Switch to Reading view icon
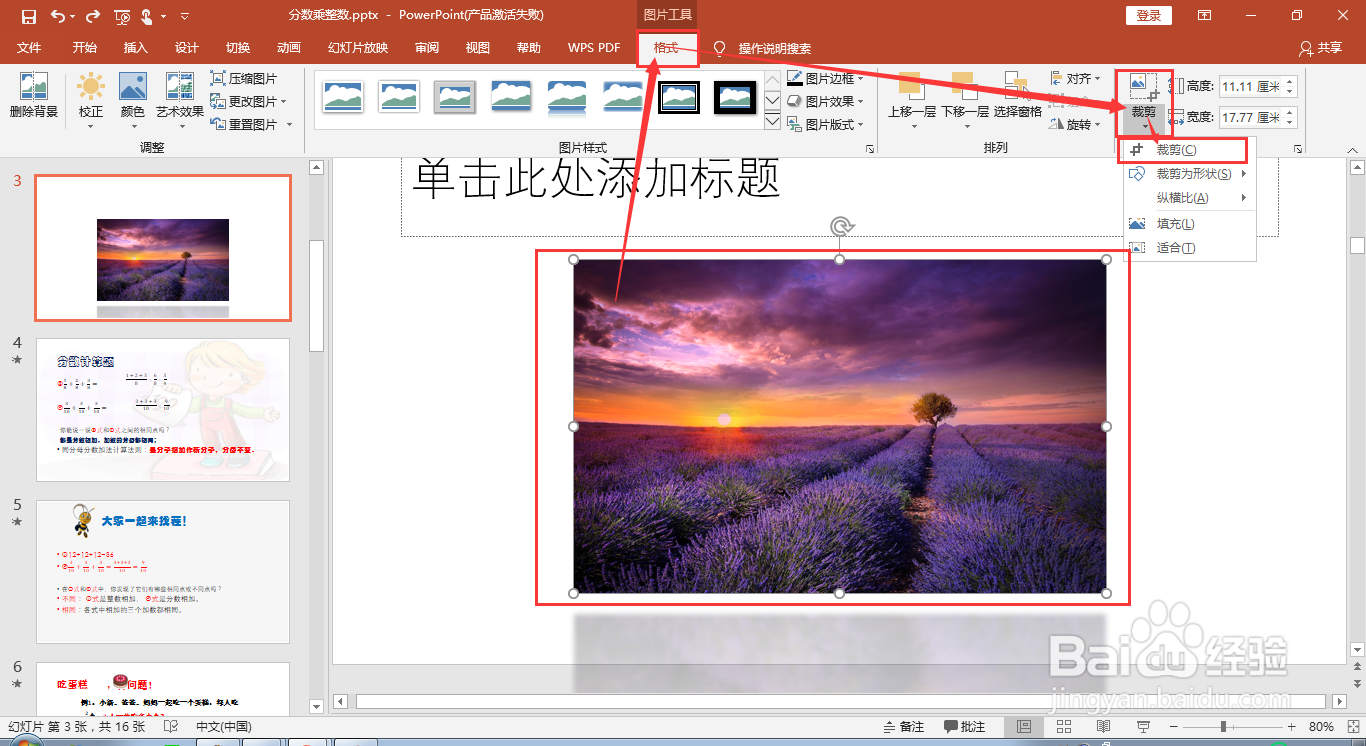The image size is (1366, 746). [x=1104, y=726]
